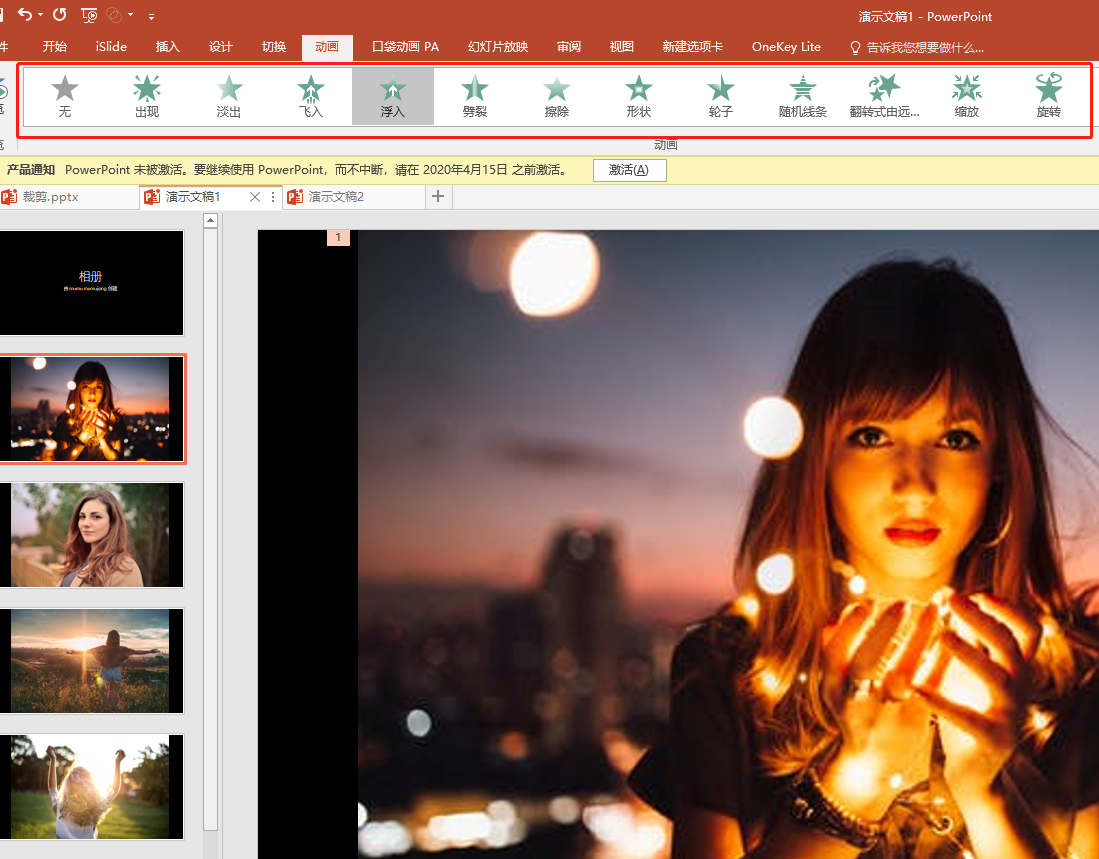Screen dimensions: 1099x859
Task: Start slideshow from beginning via quick access icon
Action: click(89, 15)
